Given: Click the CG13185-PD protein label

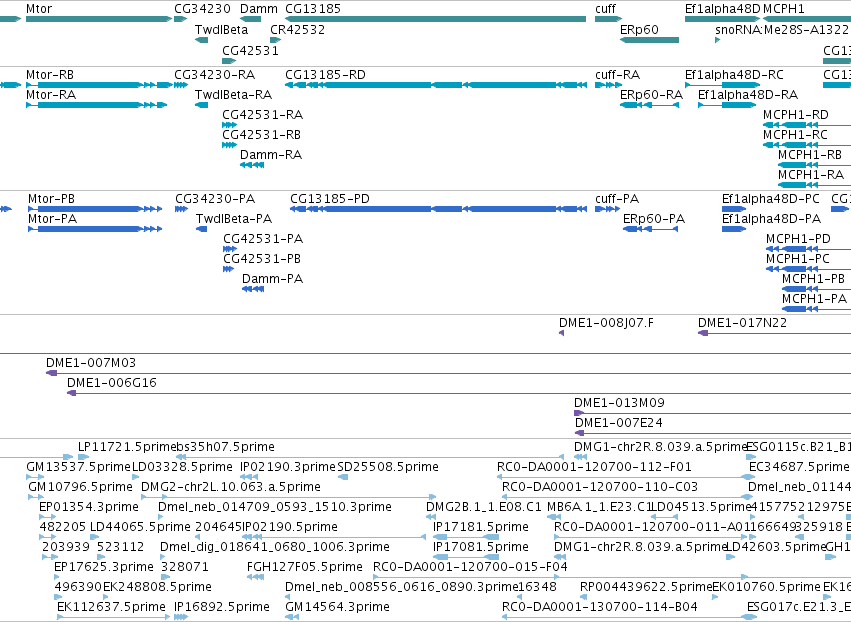Looking at the screenshot, I should point(330,199).
